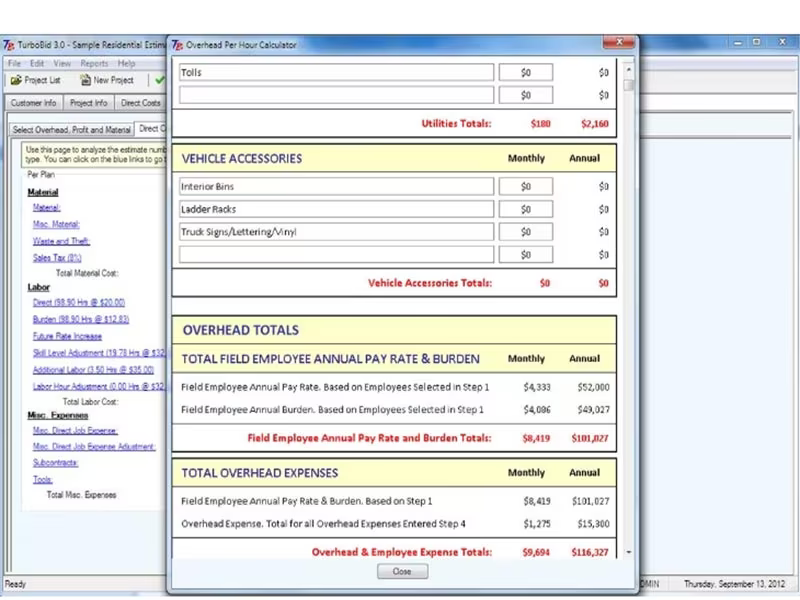This screenshot has height=600, width=800.
Task: Select the Select Overhead, Profit and Material tab
Action: 71,130
